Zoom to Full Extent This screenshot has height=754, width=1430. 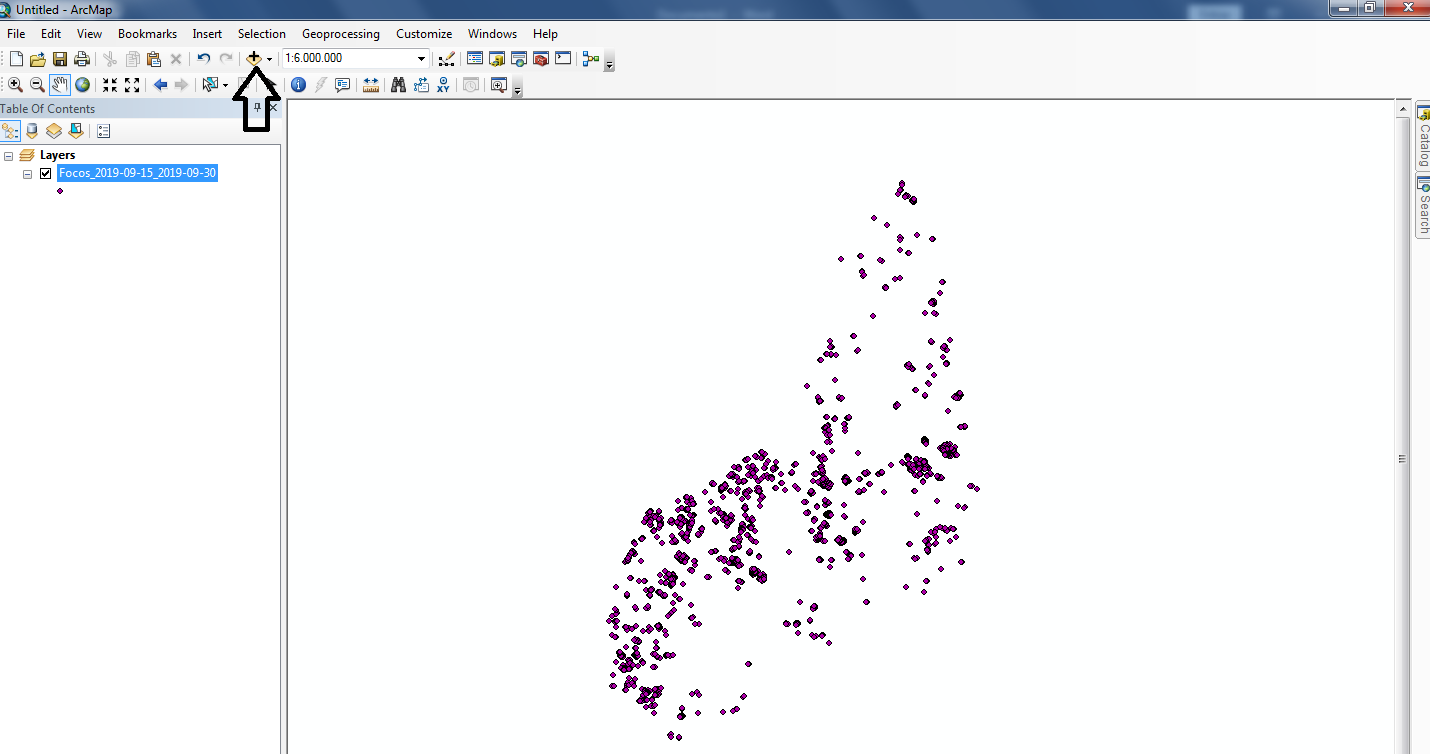point(81,85)
